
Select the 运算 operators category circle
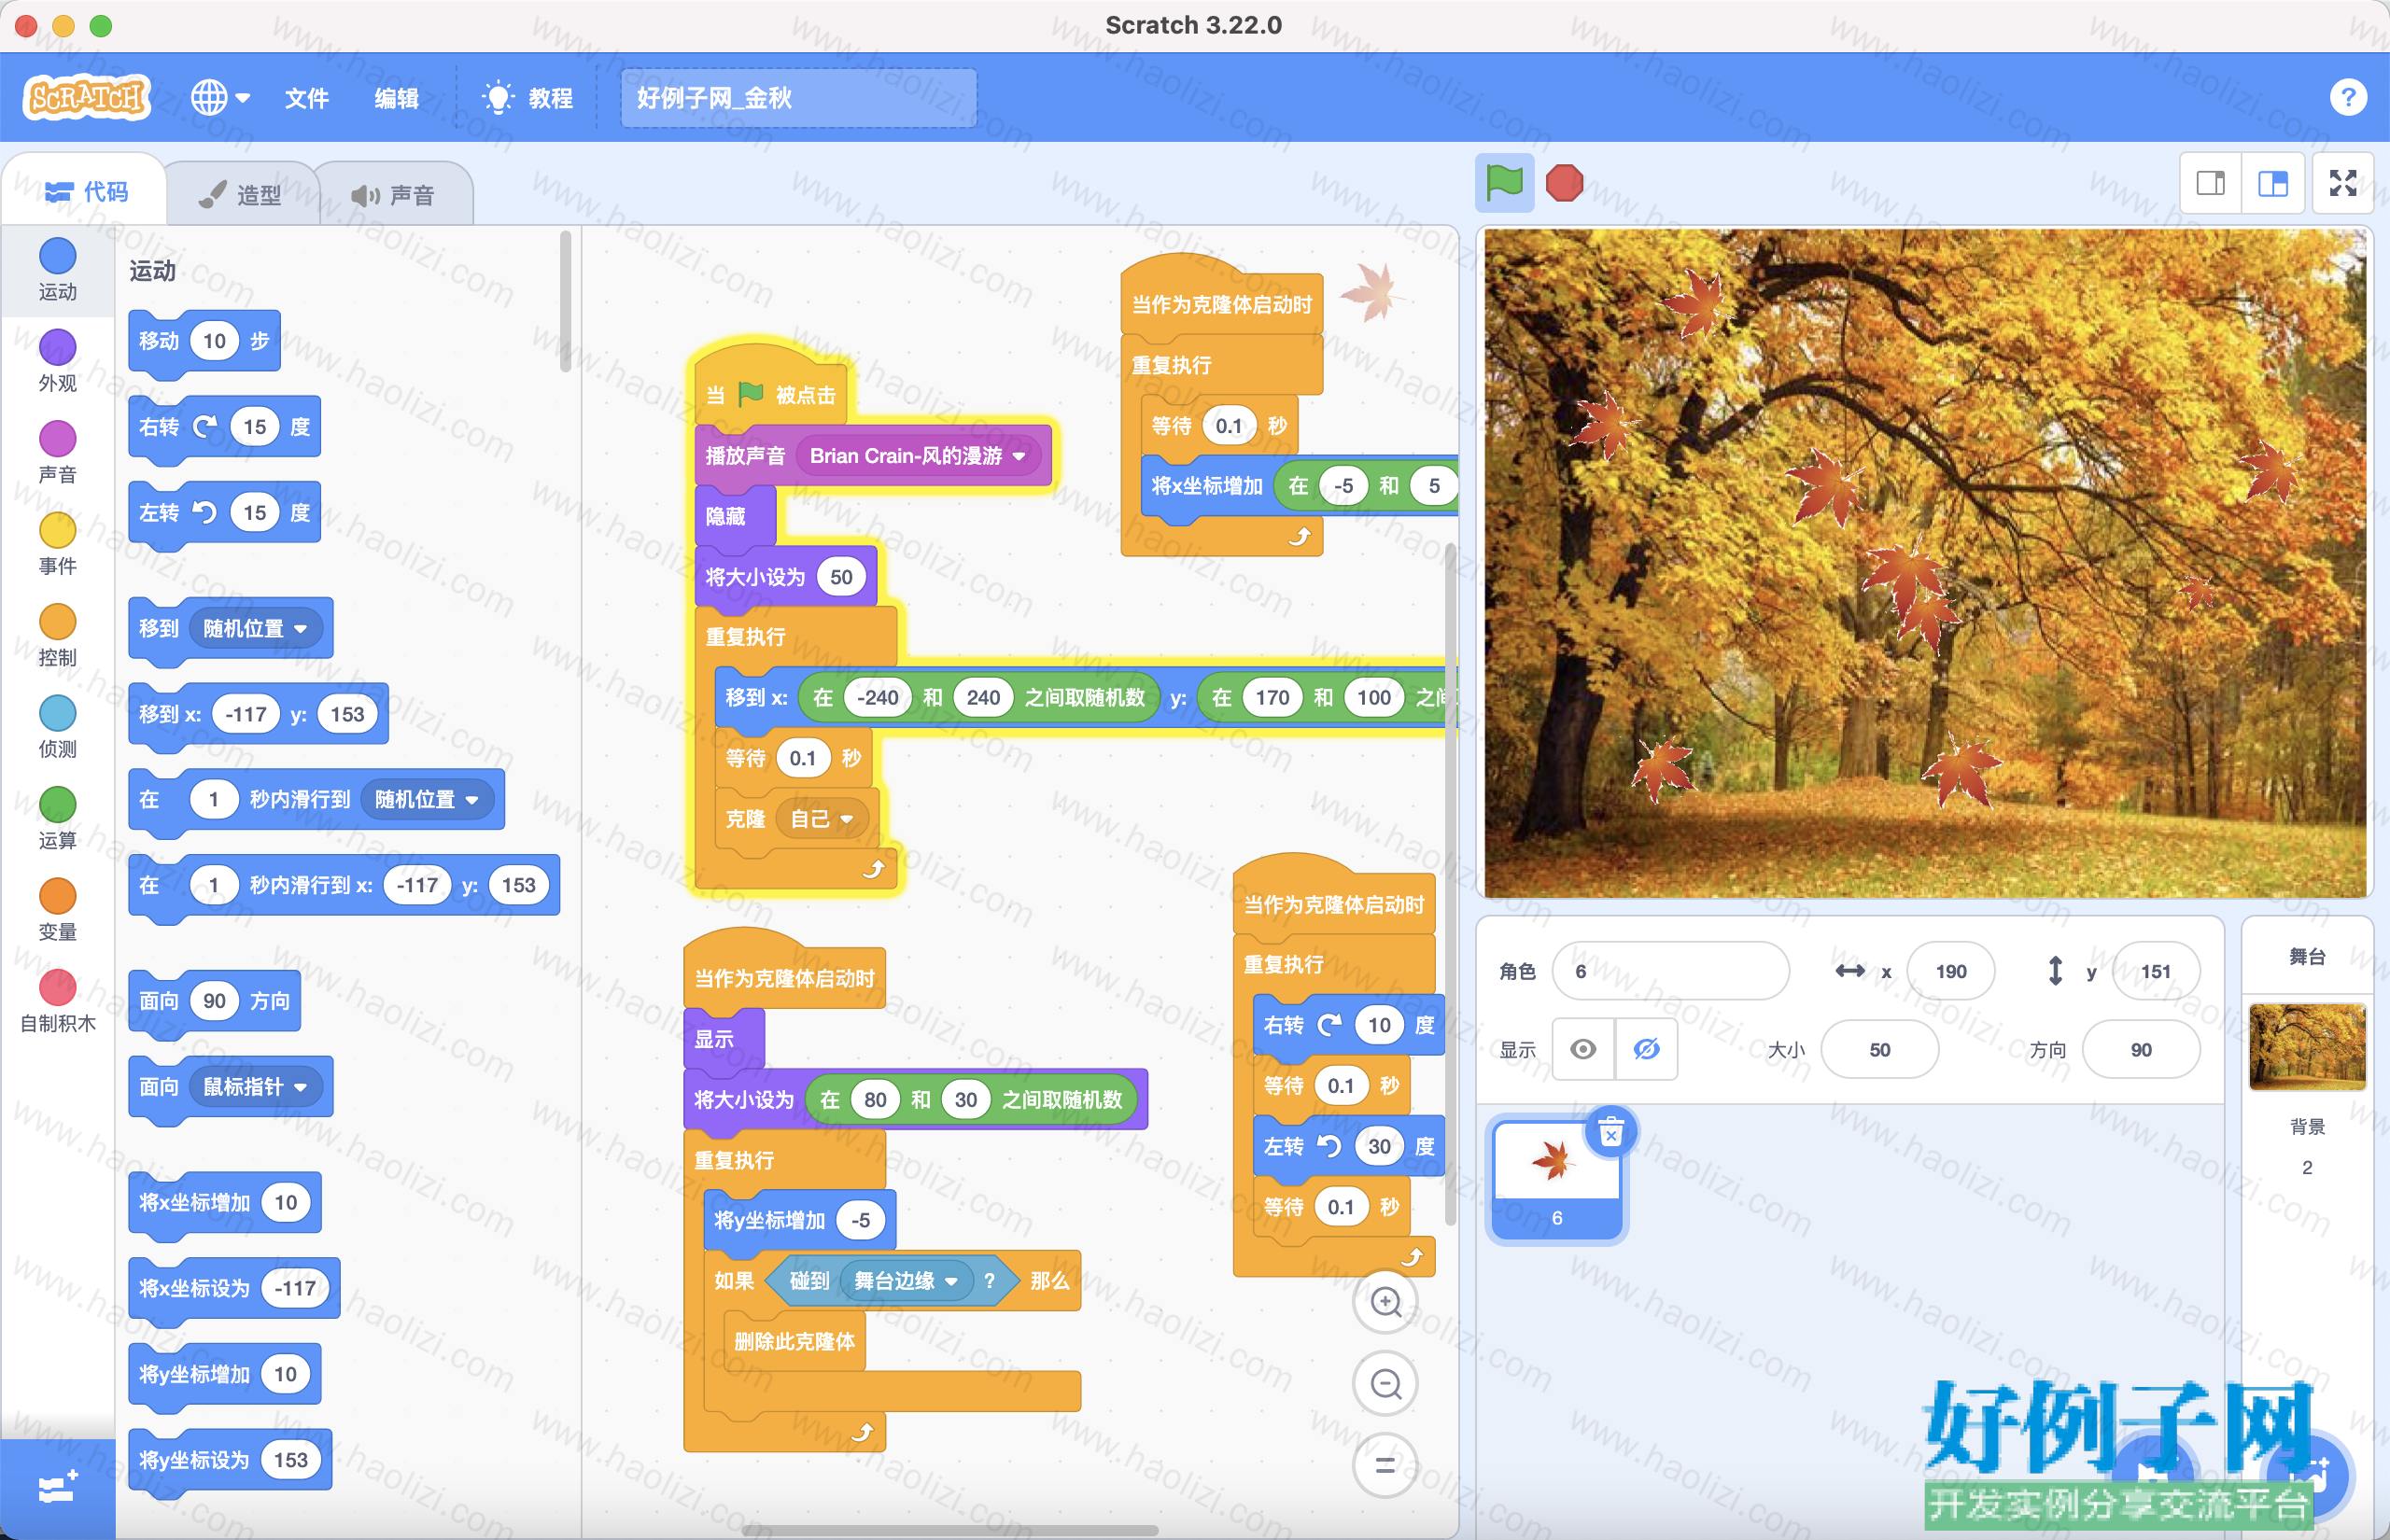(57, 805)
